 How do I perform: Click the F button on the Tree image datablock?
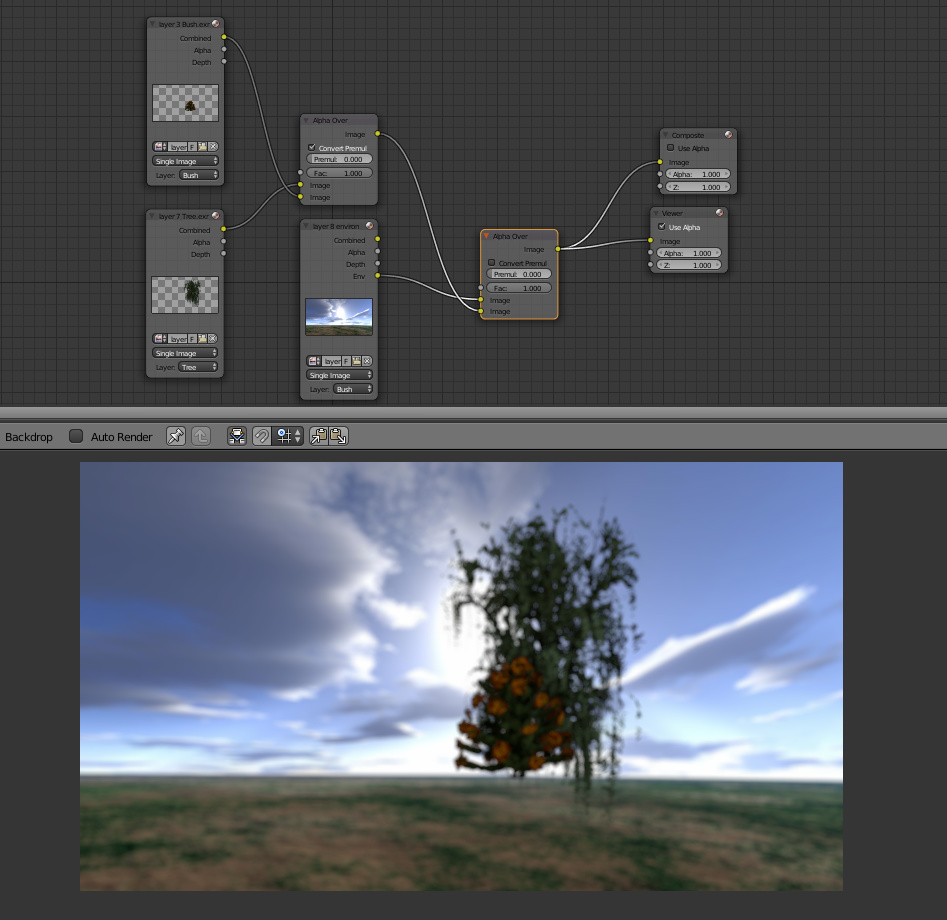(192, 338)
